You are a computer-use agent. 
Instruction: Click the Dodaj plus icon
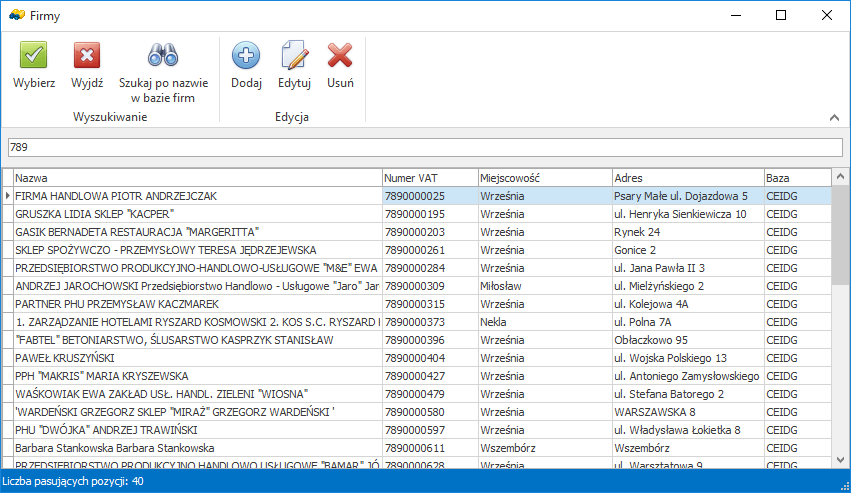tap(246, 56)
